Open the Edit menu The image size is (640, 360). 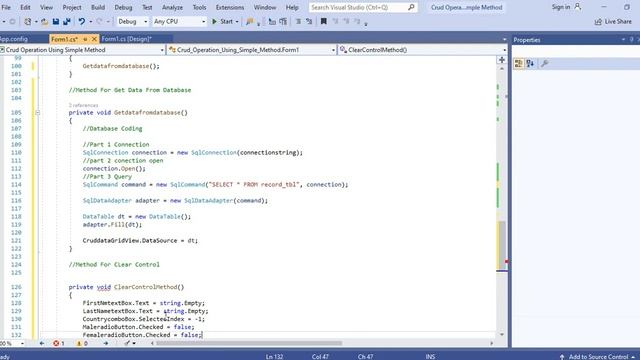[25, 7]
